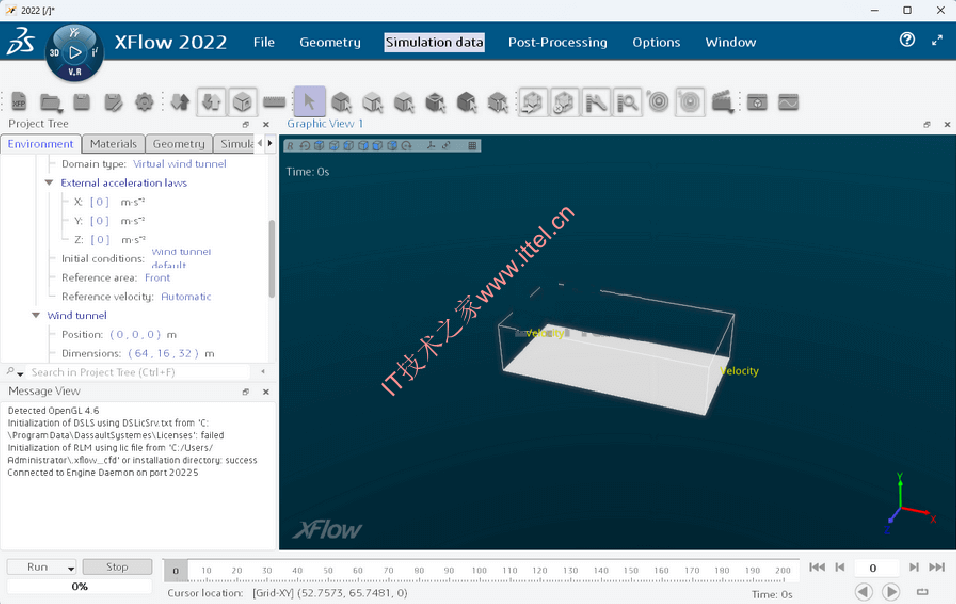
Task: Open the Simulation data menu
Action: point(435,42)
